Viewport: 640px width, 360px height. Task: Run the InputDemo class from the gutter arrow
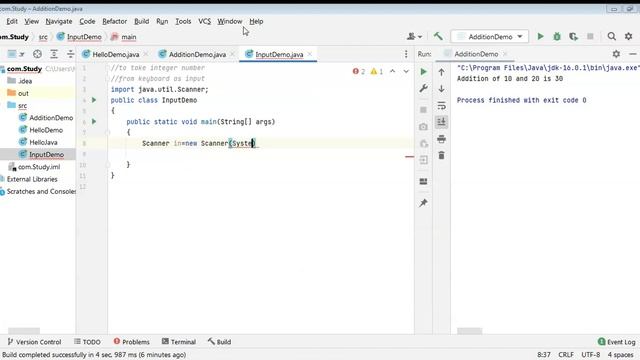pos(94,100)
